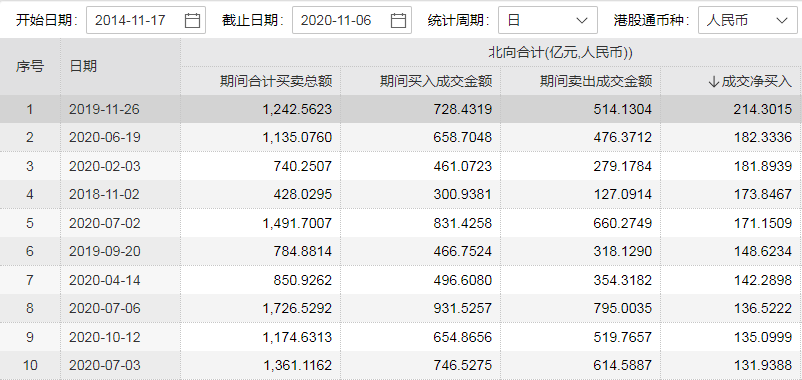This screenshot has width=802, height=380.
Task: Click the net buy value 131.9388
Action: [763, 365]
